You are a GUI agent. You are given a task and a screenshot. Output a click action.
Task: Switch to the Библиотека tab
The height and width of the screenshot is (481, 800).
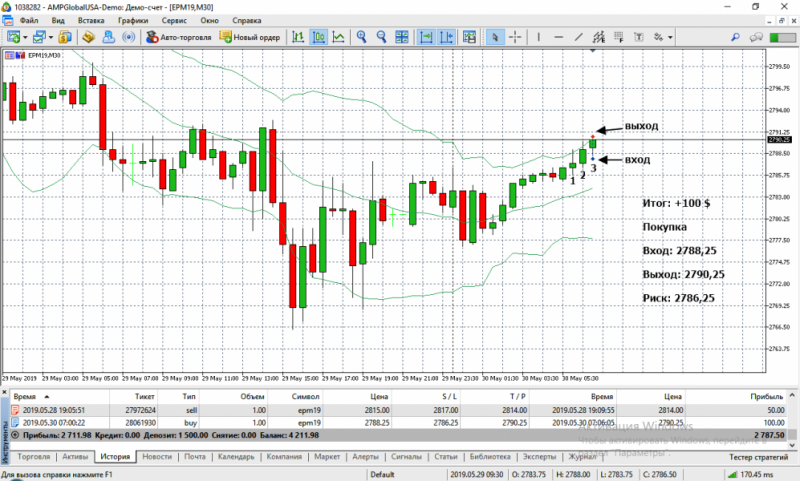pos(490,457)
